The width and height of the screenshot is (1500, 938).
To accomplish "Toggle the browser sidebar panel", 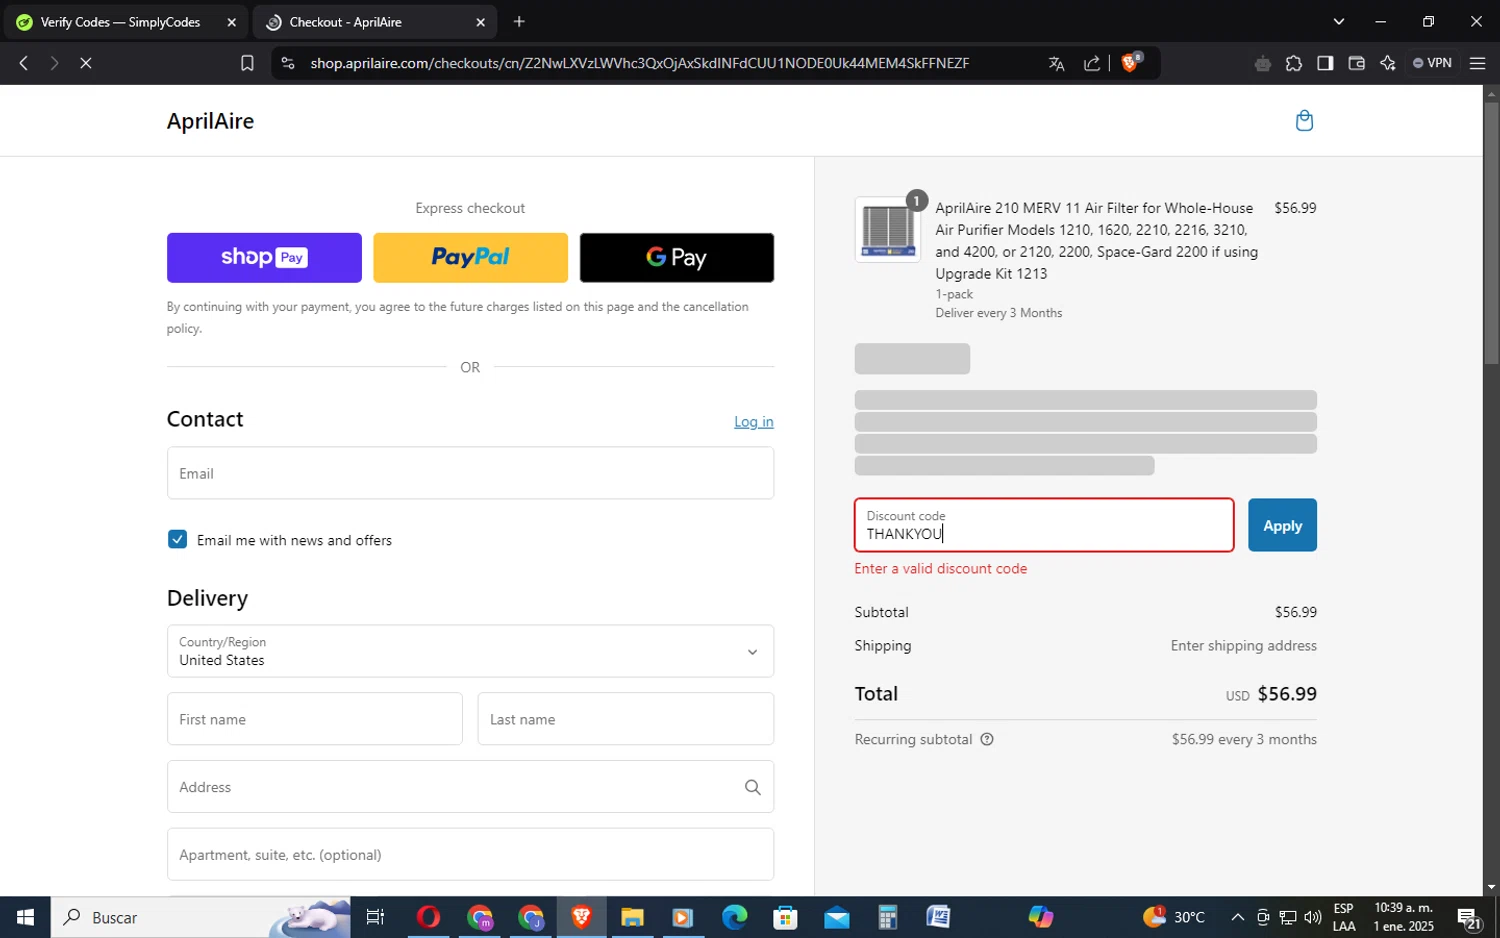I will click(1325, 63).
